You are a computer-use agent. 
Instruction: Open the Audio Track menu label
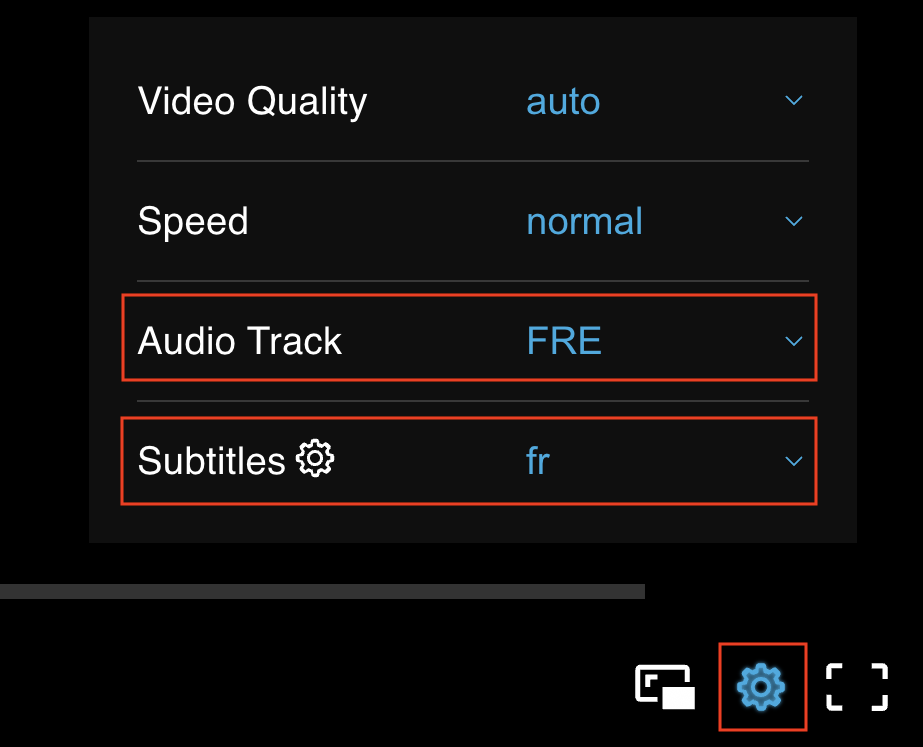pyautogui.click(x=240, y=341)
